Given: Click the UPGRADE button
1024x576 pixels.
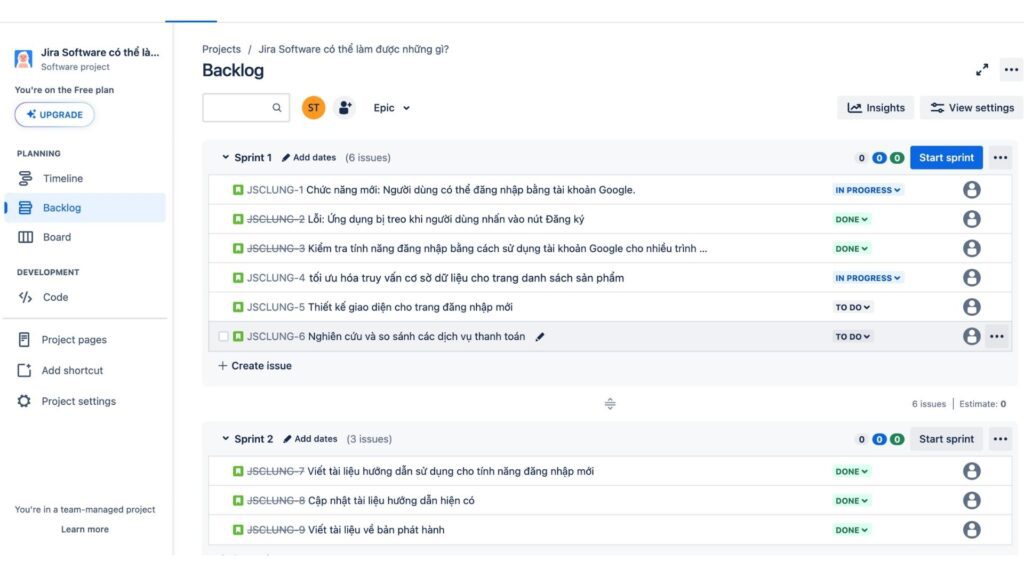Looking at the screenshot, I should [54, 114].
